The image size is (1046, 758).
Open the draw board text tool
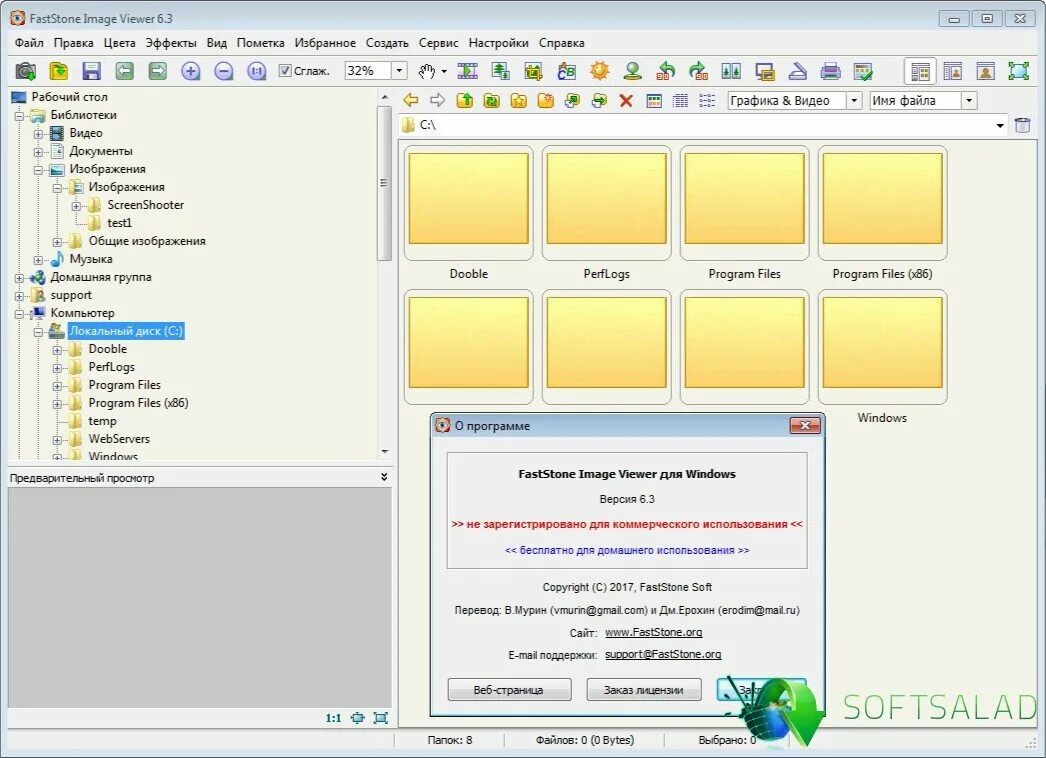click(566, 71)
